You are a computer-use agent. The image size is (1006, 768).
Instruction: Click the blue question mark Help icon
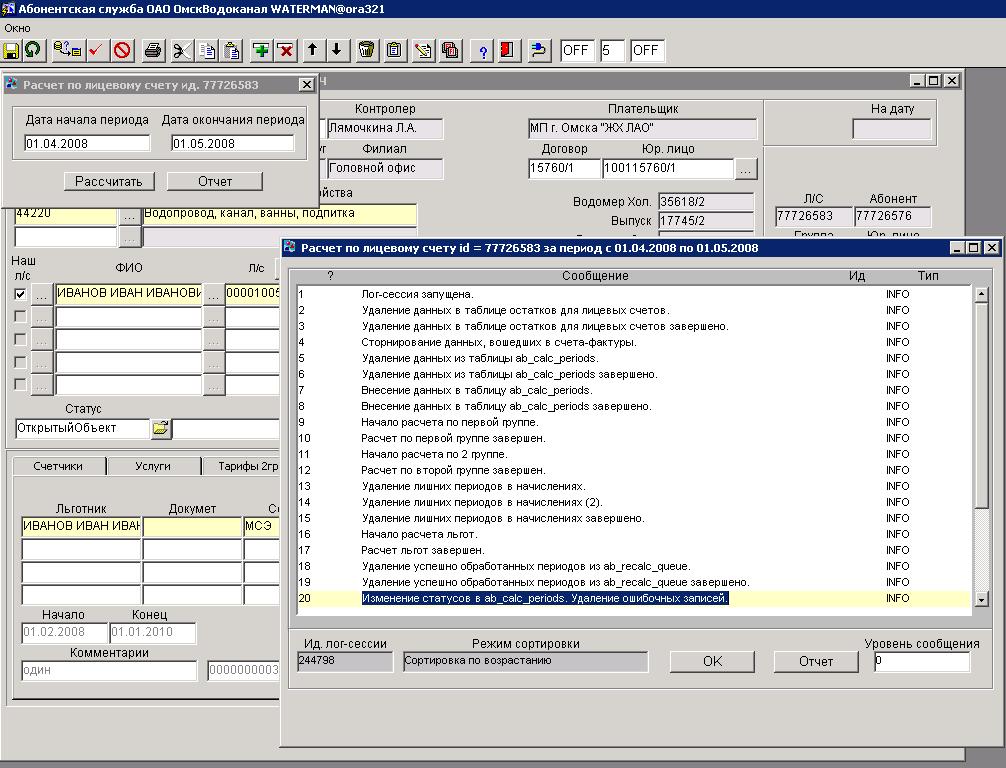(x=483, y=50)
